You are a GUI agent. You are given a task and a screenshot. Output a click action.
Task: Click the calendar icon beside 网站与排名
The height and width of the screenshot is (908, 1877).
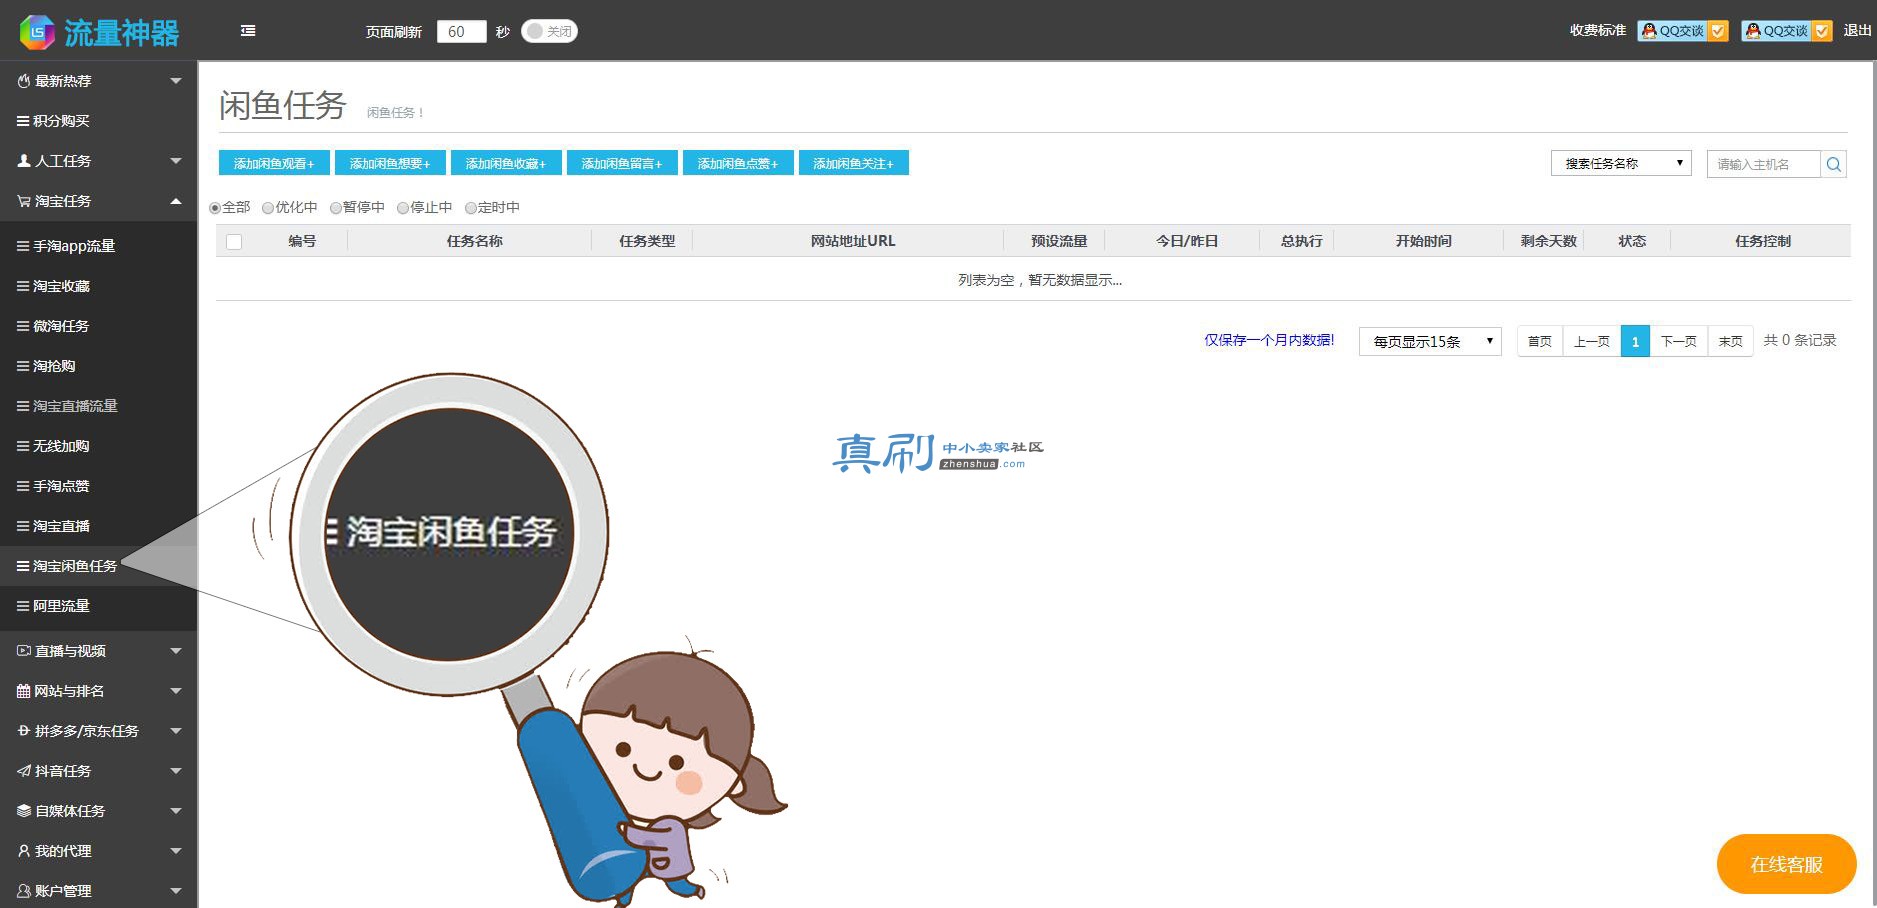click(x=24, y=691)
